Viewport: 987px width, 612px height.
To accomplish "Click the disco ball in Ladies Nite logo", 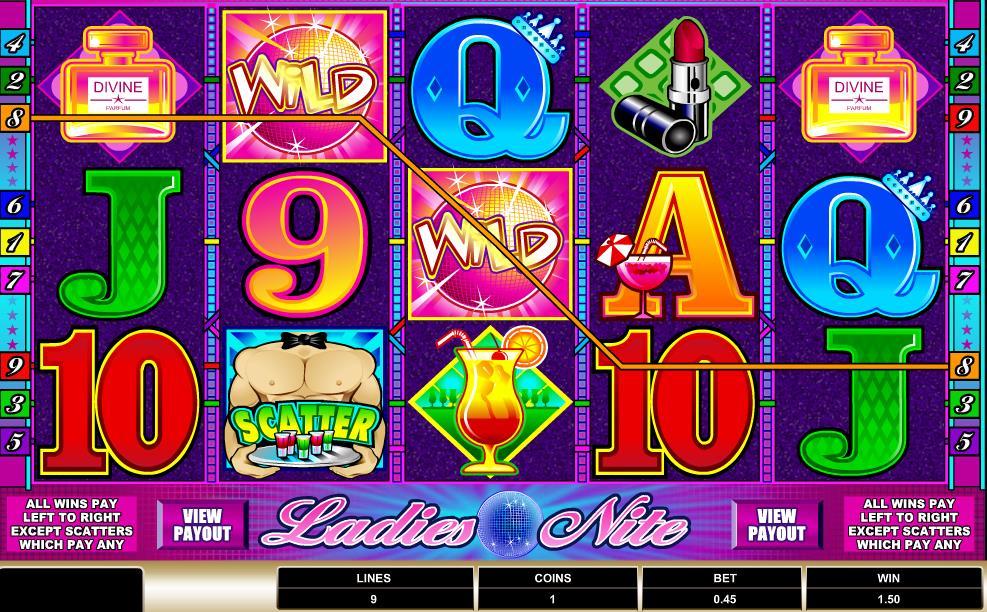I will coord(510,524).
